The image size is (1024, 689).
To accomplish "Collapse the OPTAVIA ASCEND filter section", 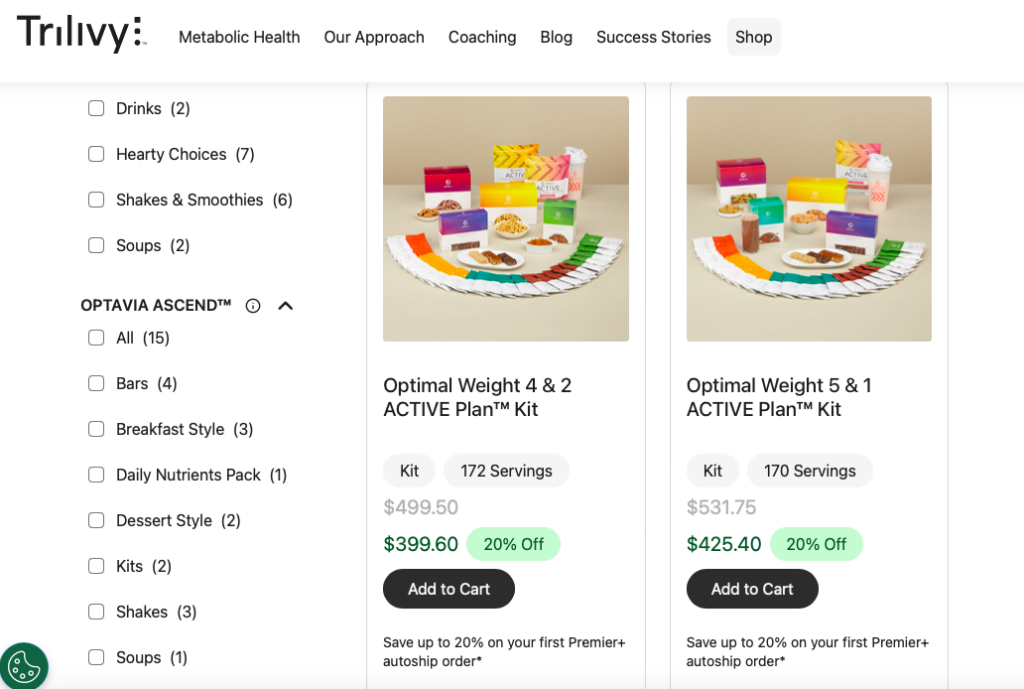I will pyautogui.click(x=285, y=306).
